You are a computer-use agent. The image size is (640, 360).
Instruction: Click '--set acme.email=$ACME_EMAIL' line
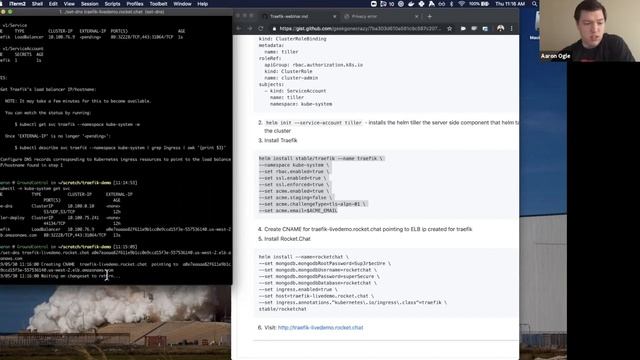point(298,211)
